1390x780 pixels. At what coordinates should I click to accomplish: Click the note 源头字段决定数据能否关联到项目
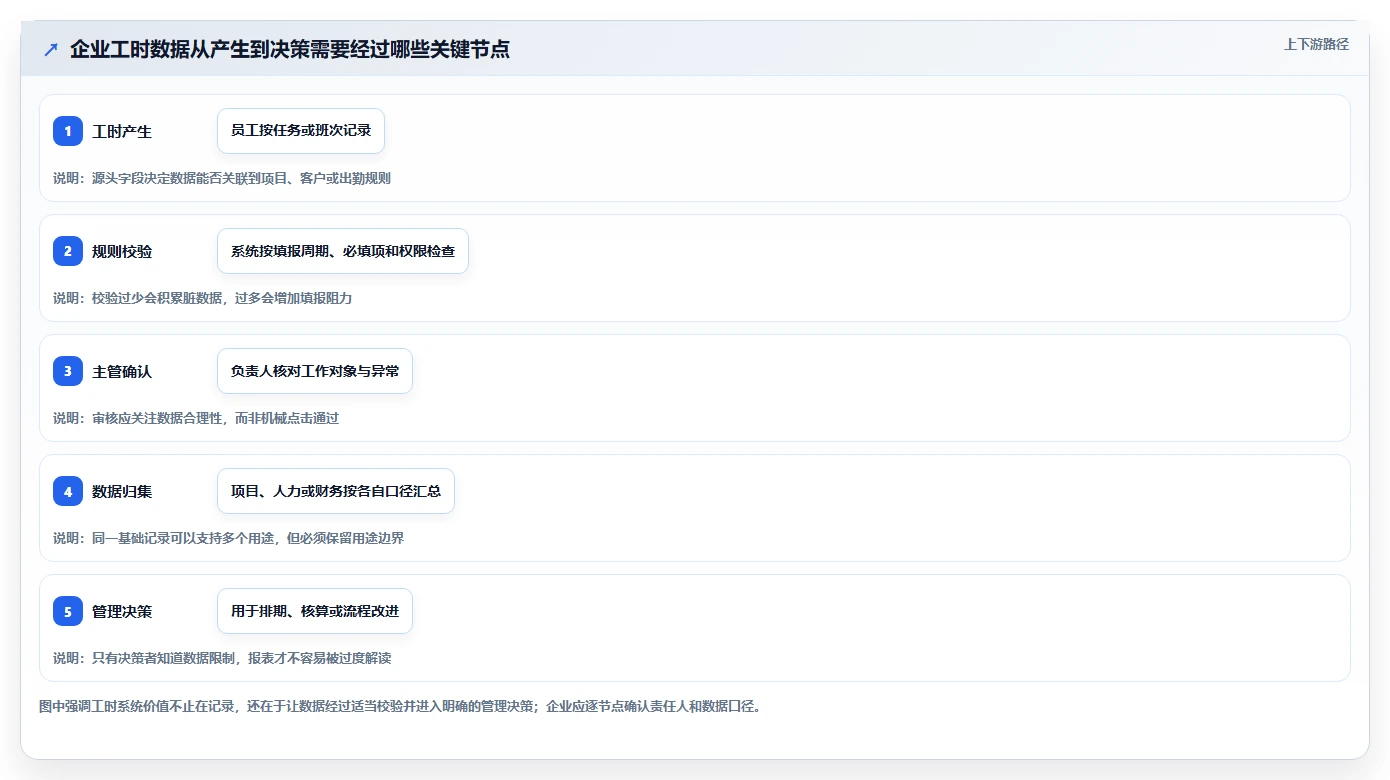(222, 178)
